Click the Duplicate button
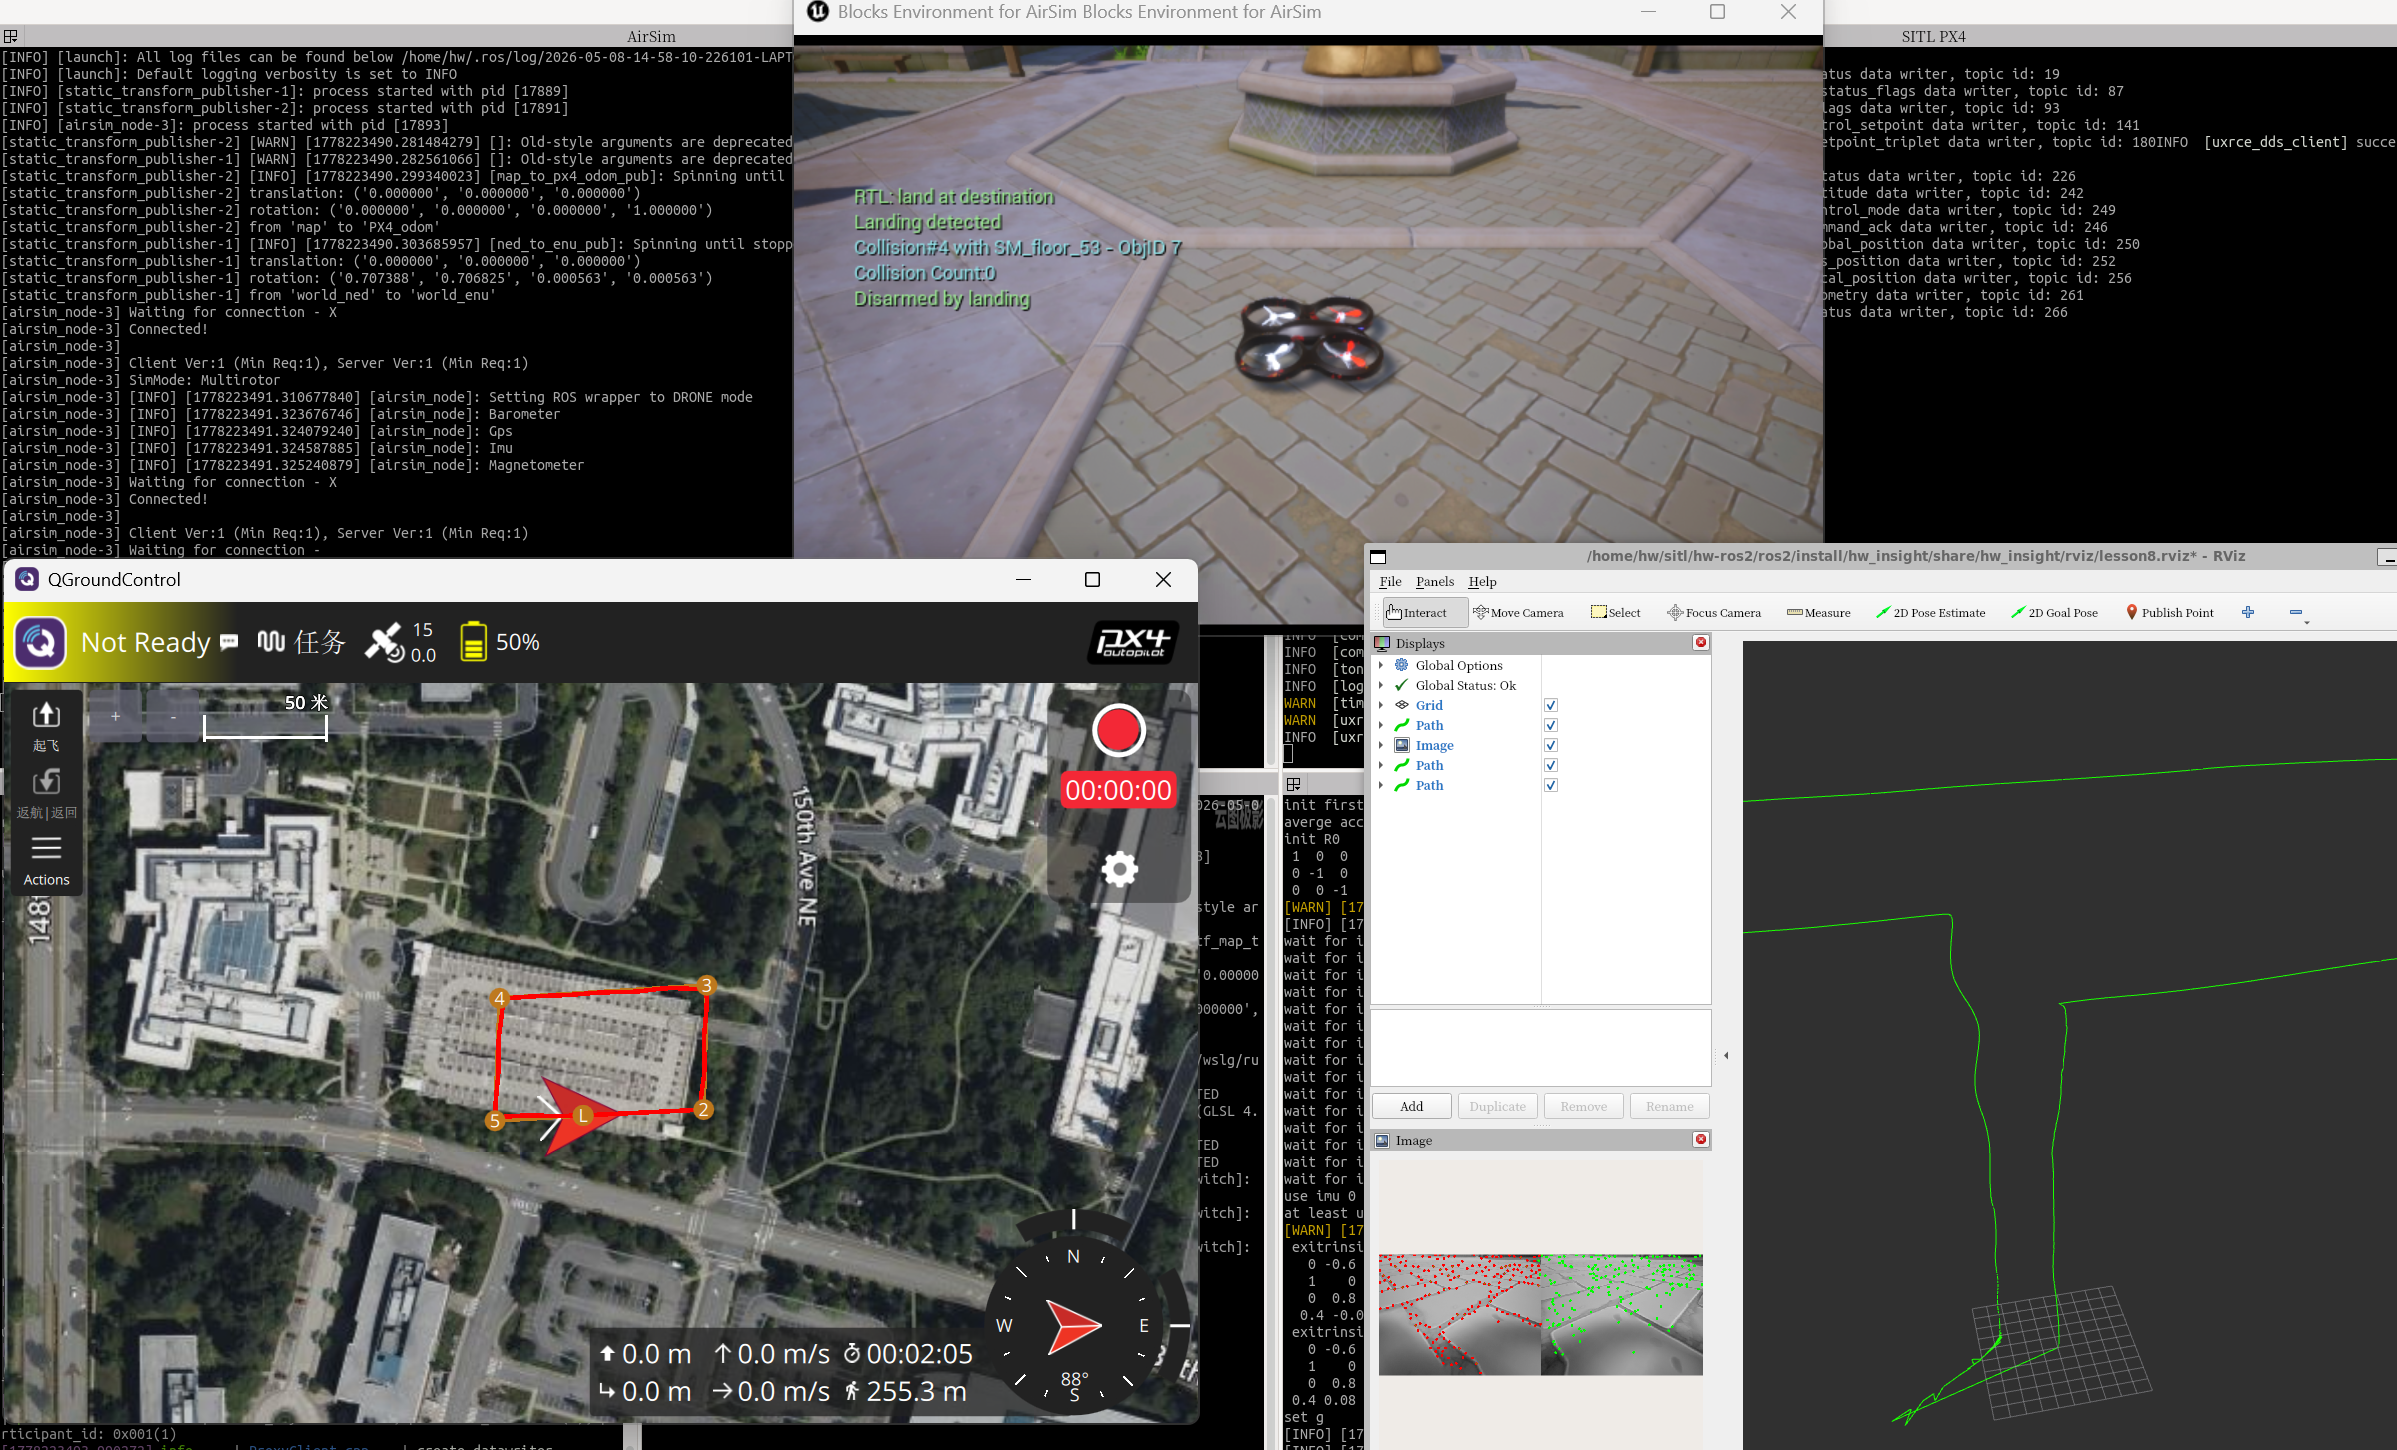Image resolution: width=2397 pixels, height=1450 pixels. click(1498, 1106)
